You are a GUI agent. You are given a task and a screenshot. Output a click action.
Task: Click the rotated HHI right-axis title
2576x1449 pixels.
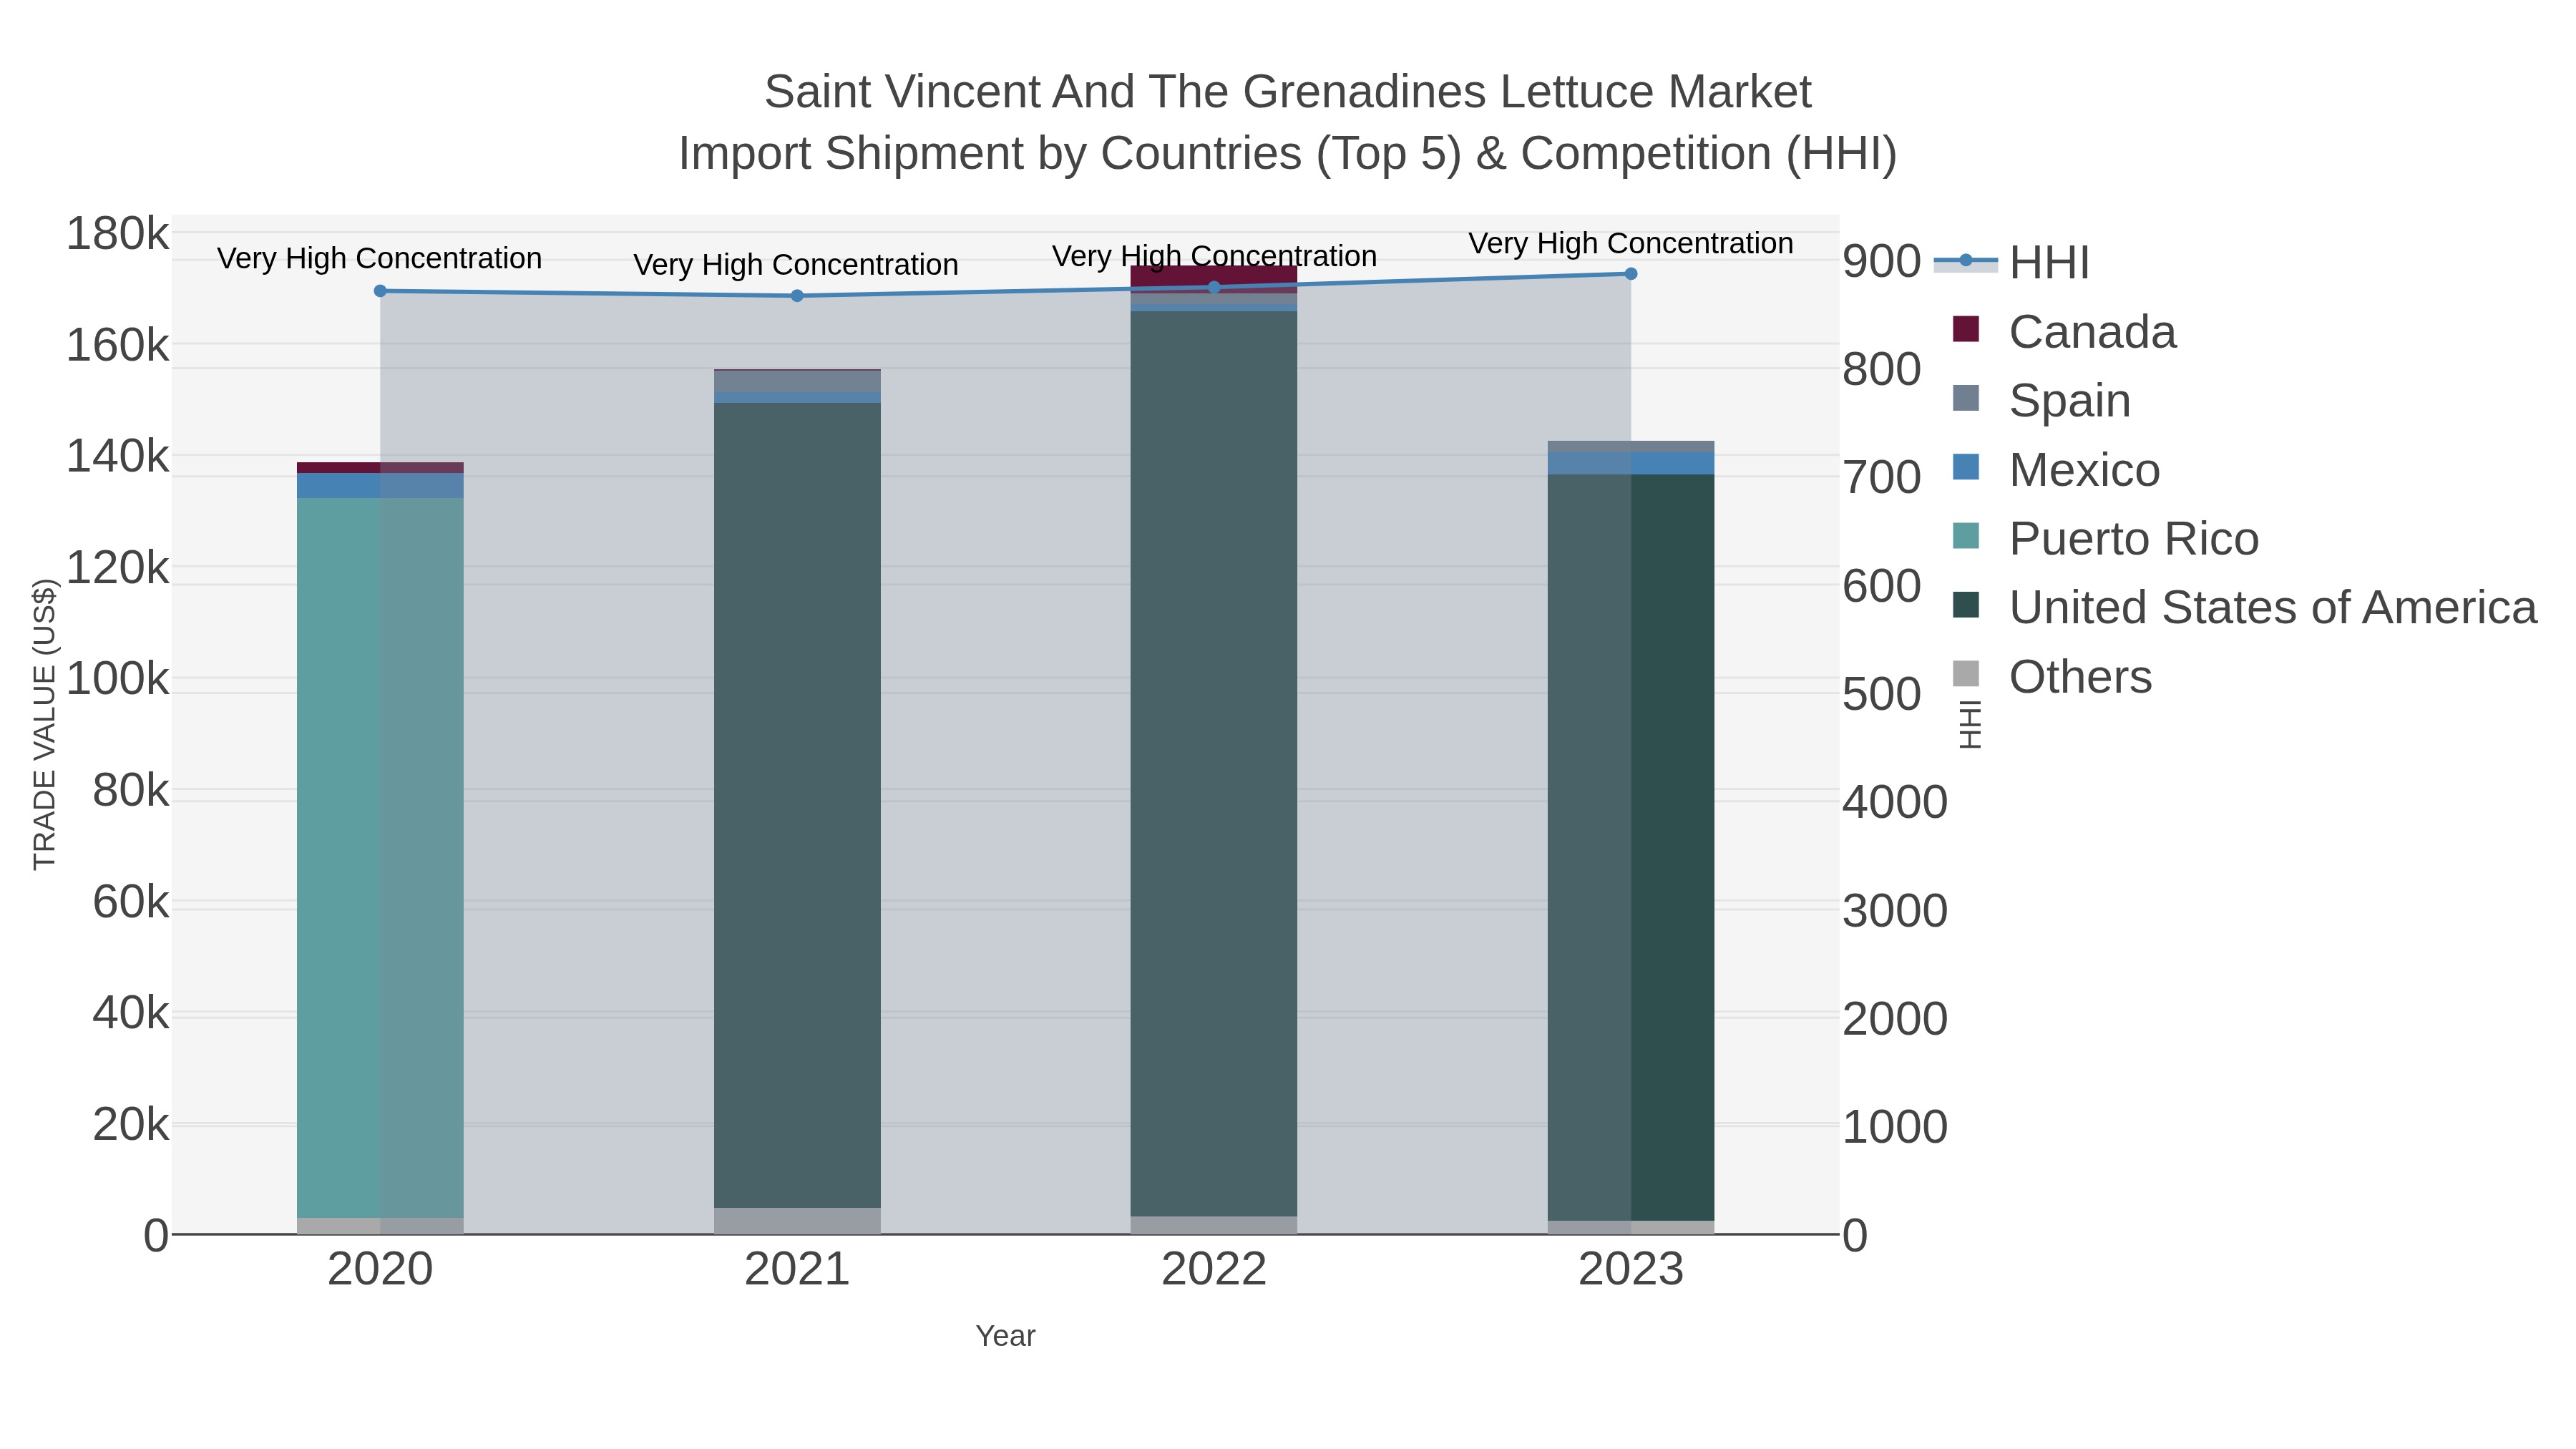tap(1969, 724)
